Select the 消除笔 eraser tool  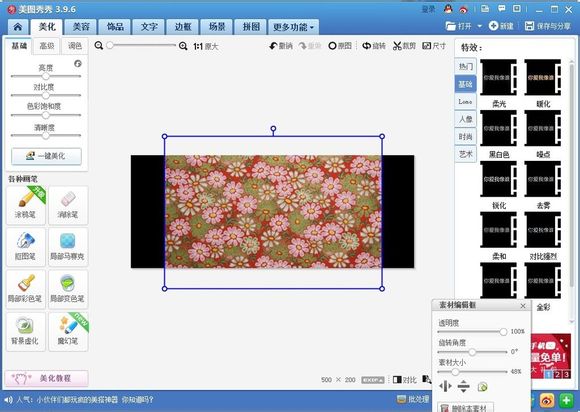68,205
